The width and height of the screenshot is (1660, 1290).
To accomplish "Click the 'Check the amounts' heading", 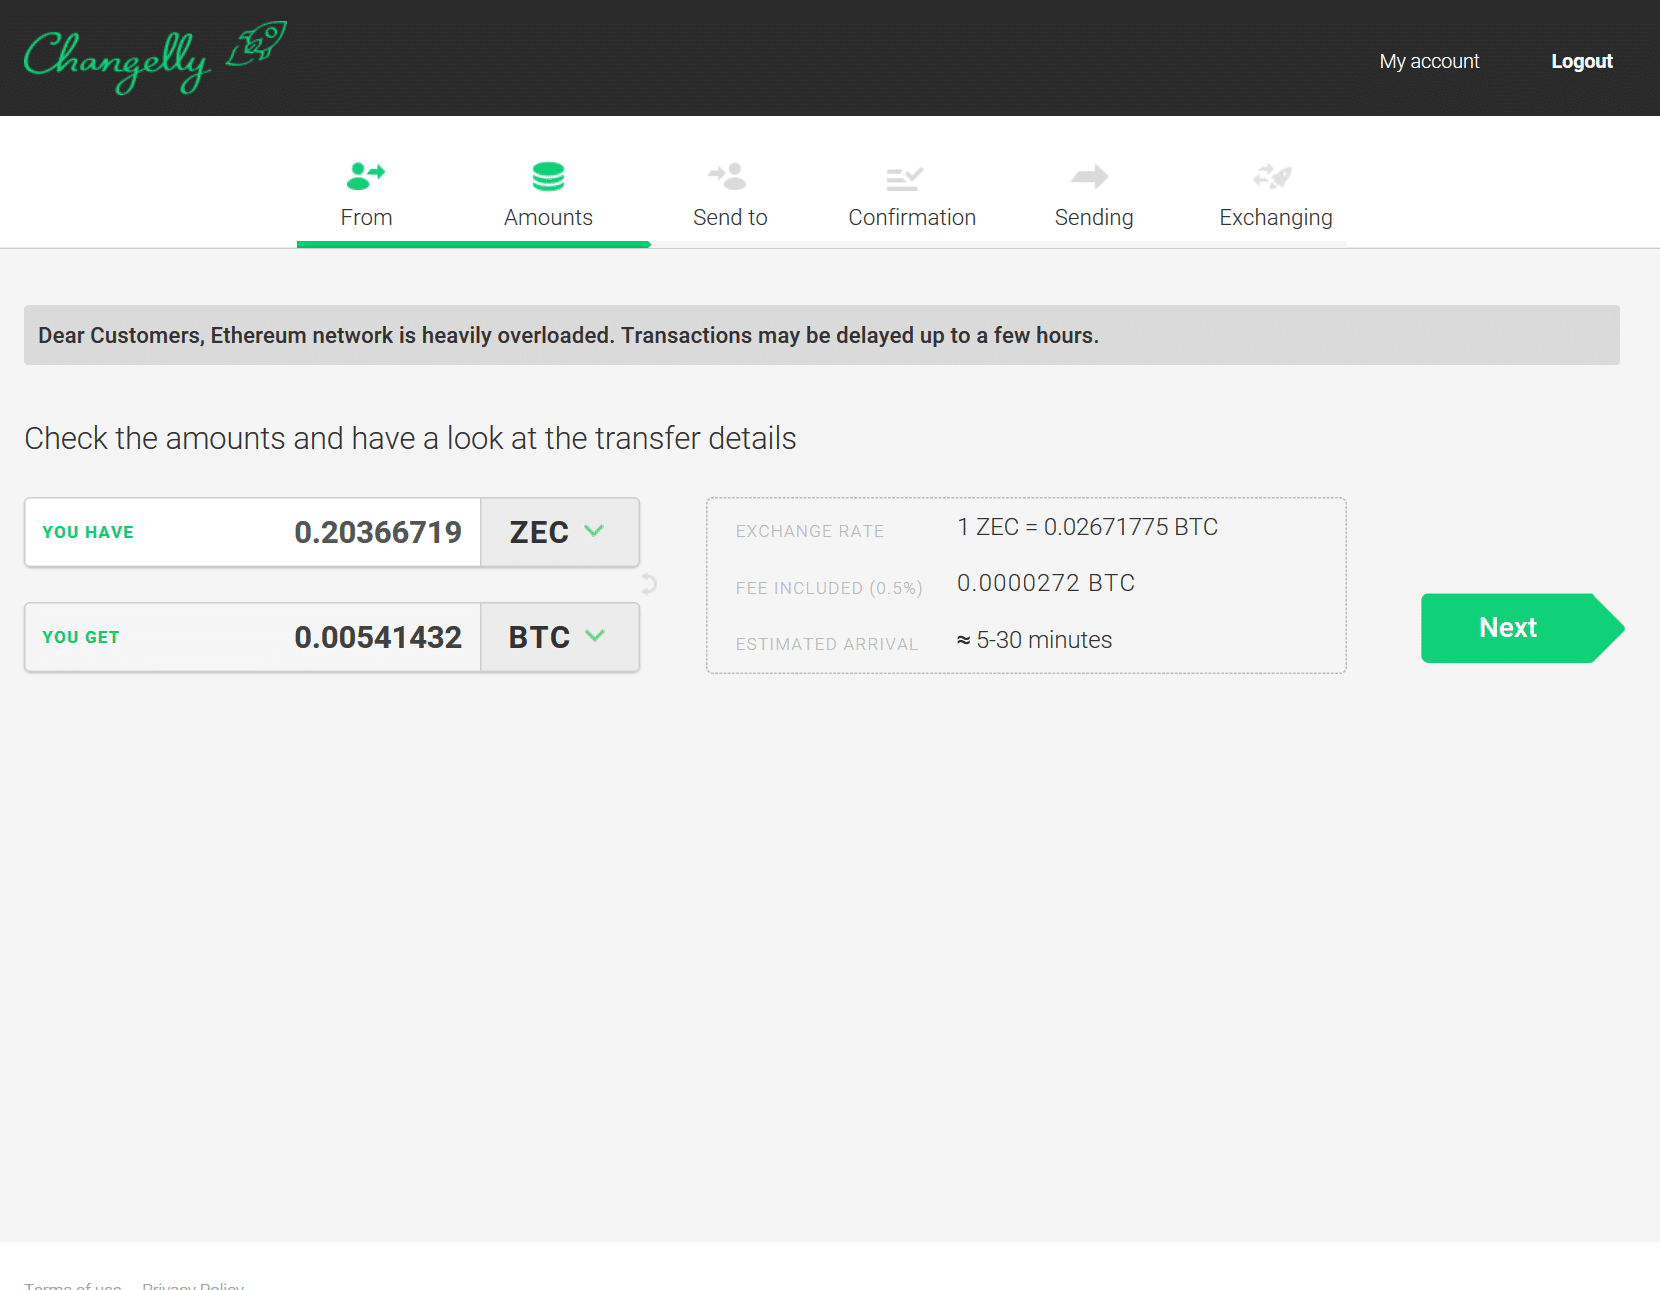I will pyautogui.click(x=410, y=438).
